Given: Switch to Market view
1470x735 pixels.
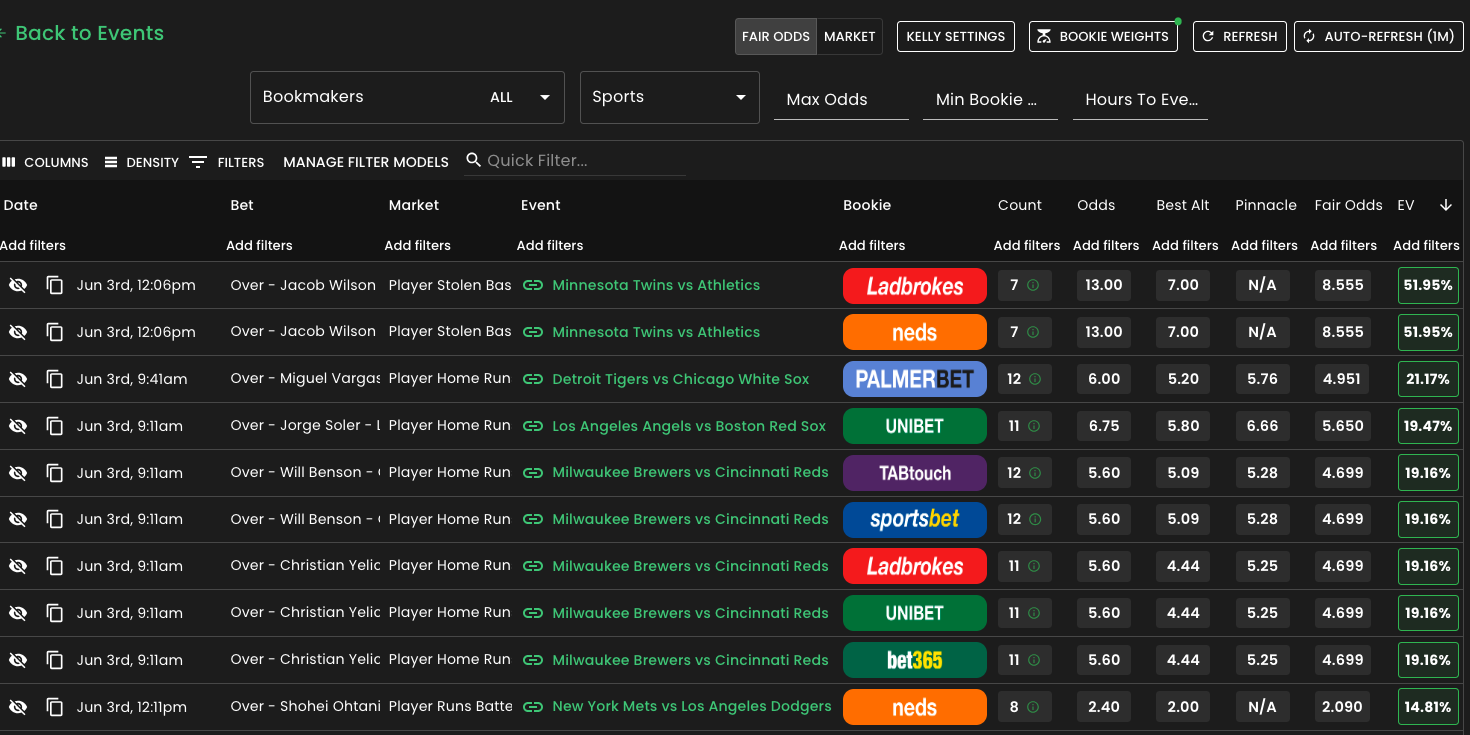Looking at the screenshot, I should point(850,36).
